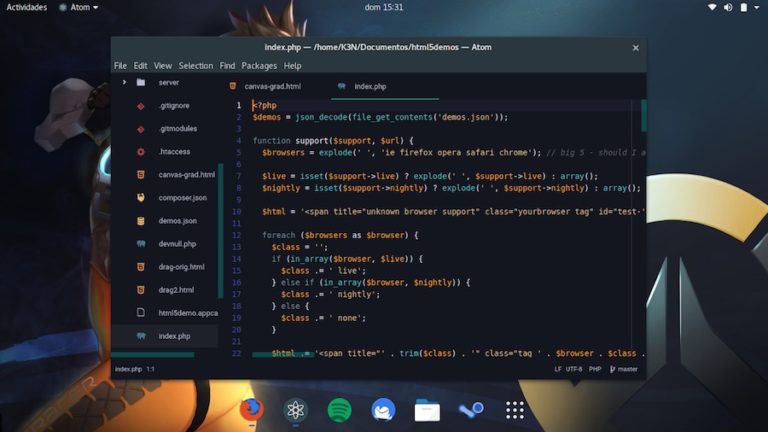Click the canvas-grad.html HTML5 icon in tree
Image resolution: width=768 pixels, height=432 pixels.
[x=141, y=175]
